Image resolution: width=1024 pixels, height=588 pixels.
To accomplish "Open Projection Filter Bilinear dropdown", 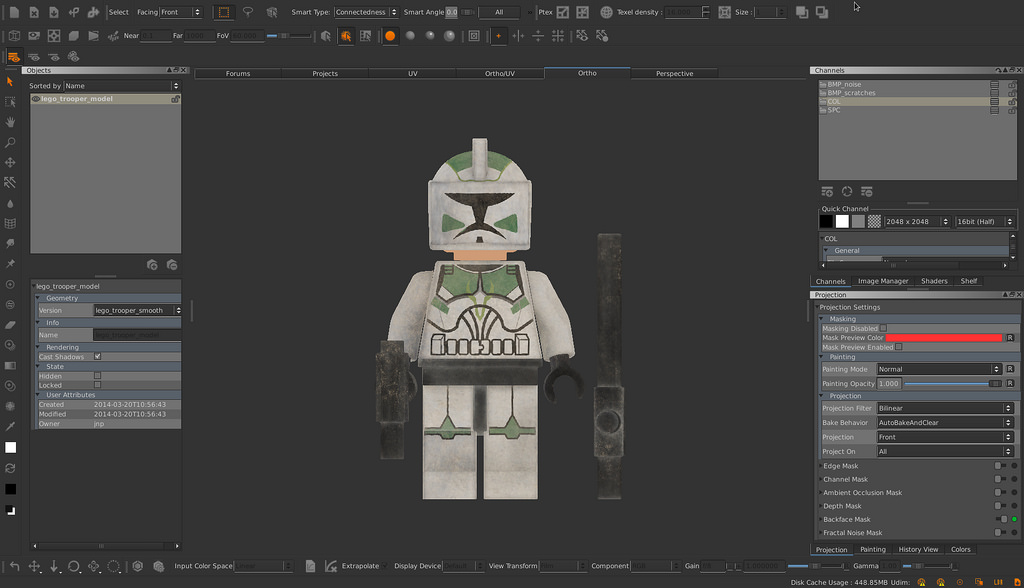I will click(944, 408).
